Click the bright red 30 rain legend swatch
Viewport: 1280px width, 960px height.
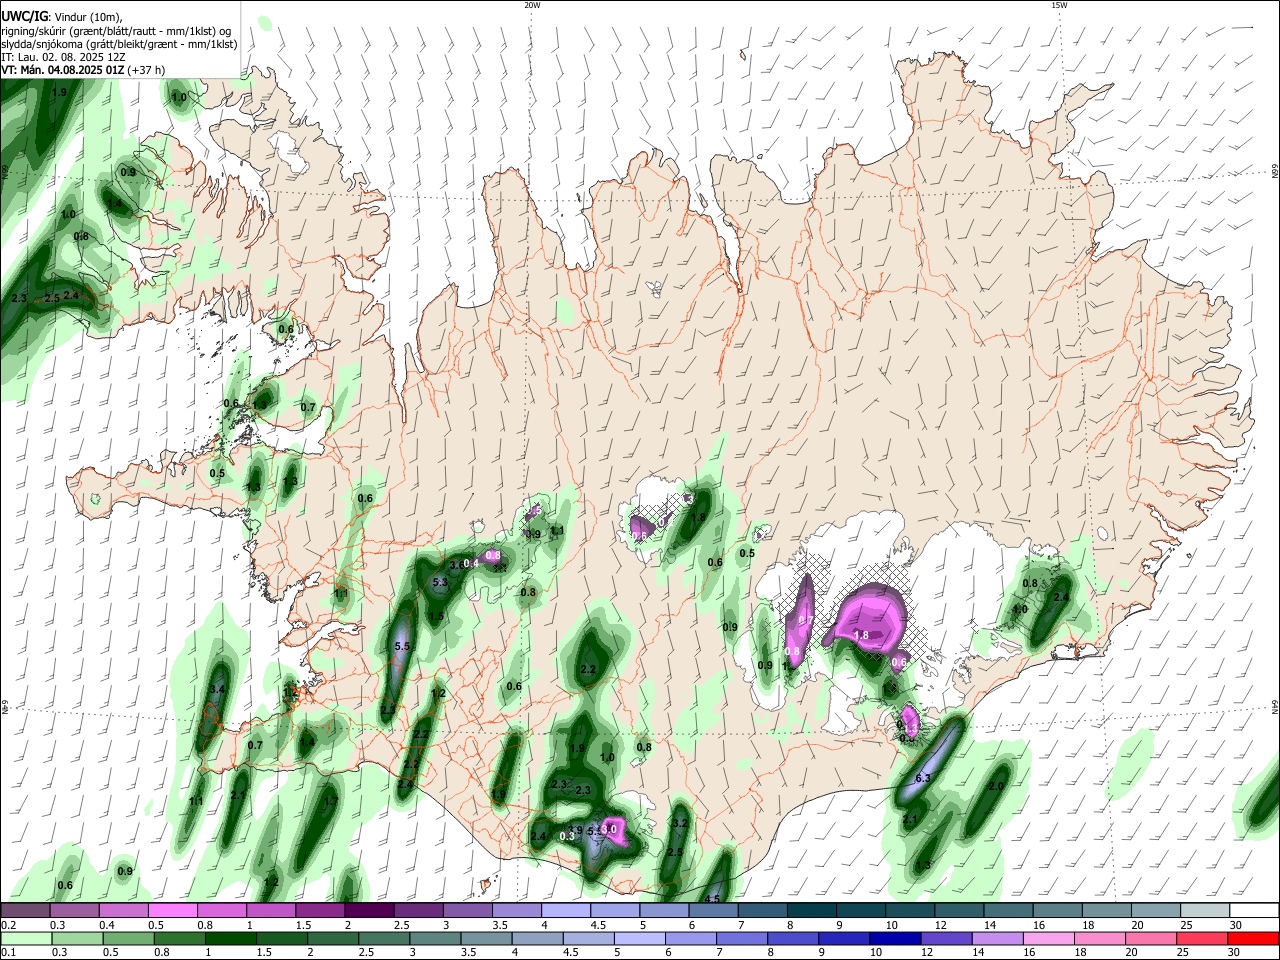click(x=1253, y=938)
